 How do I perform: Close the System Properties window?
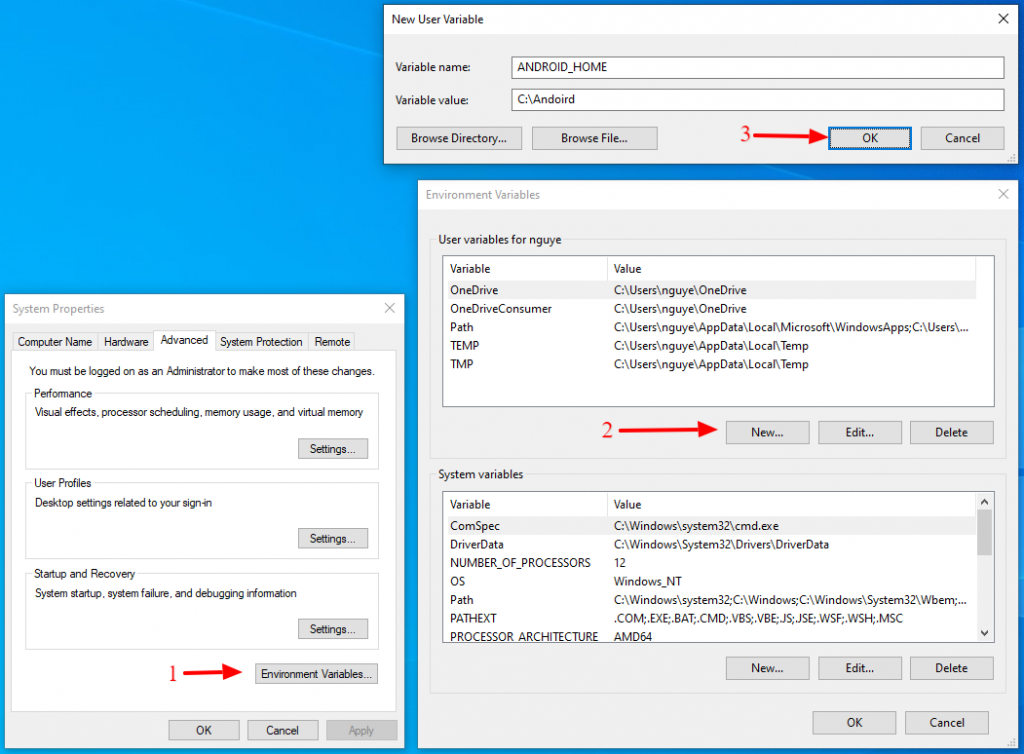pos(389,309)
